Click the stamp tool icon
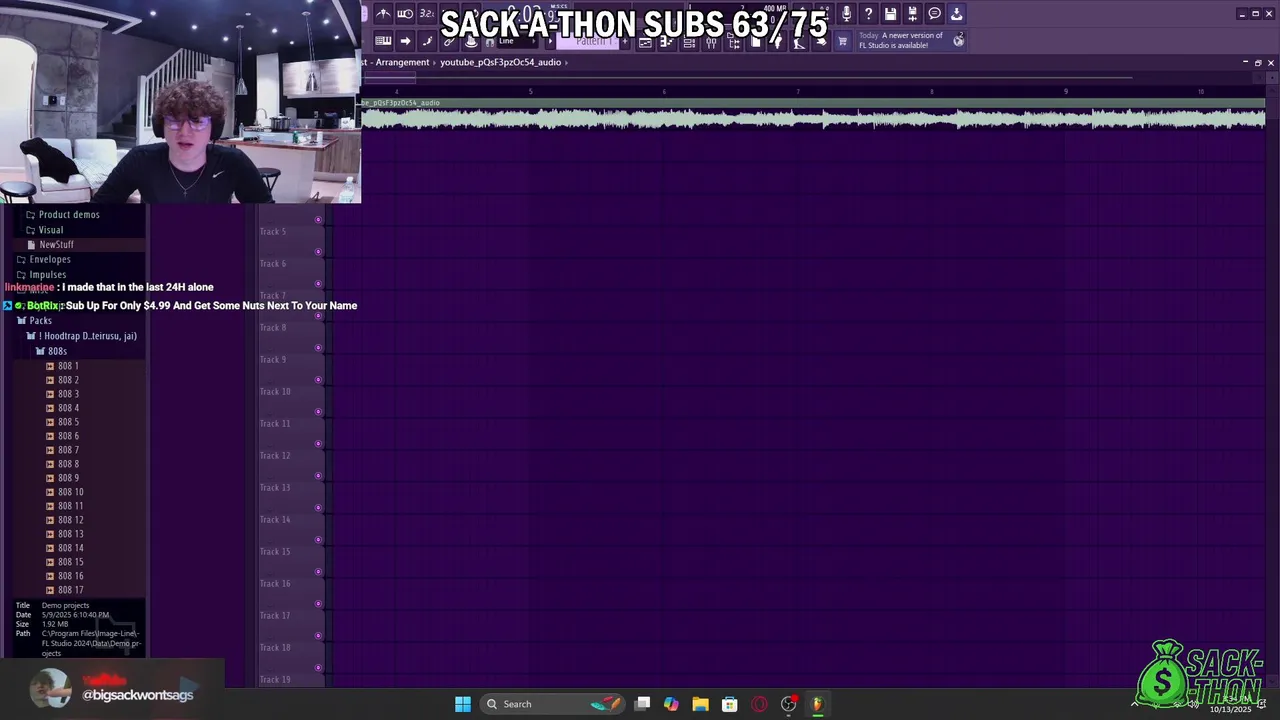The image size is (1280, 720). point(471,41)
